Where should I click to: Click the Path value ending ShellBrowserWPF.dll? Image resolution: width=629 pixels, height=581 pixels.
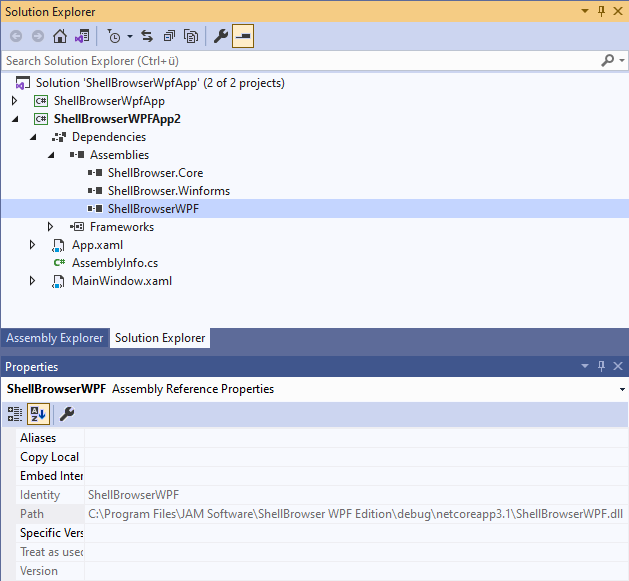coord(355,514)
